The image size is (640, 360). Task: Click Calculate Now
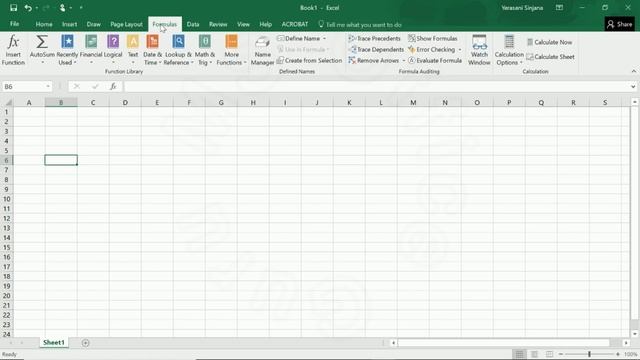549,42
